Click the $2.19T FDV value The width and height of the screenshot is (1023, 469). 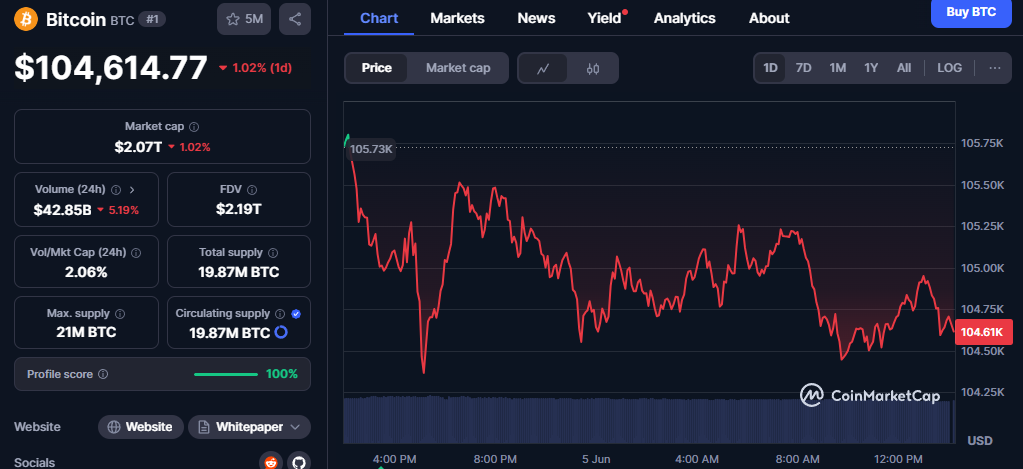(x=238, y=209)
